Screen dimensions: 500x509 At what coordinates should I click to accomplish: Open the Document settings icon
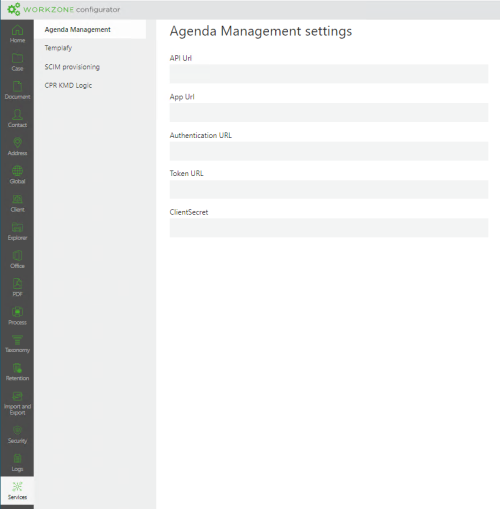tap(17, 86)
